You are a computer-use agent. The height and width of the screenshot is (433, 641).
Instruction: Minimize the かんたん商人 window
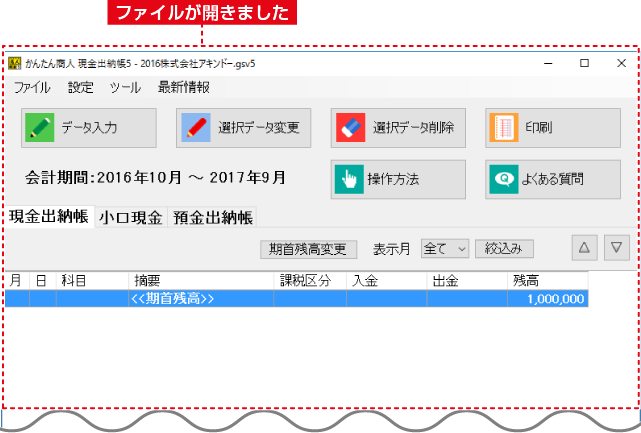548,63
